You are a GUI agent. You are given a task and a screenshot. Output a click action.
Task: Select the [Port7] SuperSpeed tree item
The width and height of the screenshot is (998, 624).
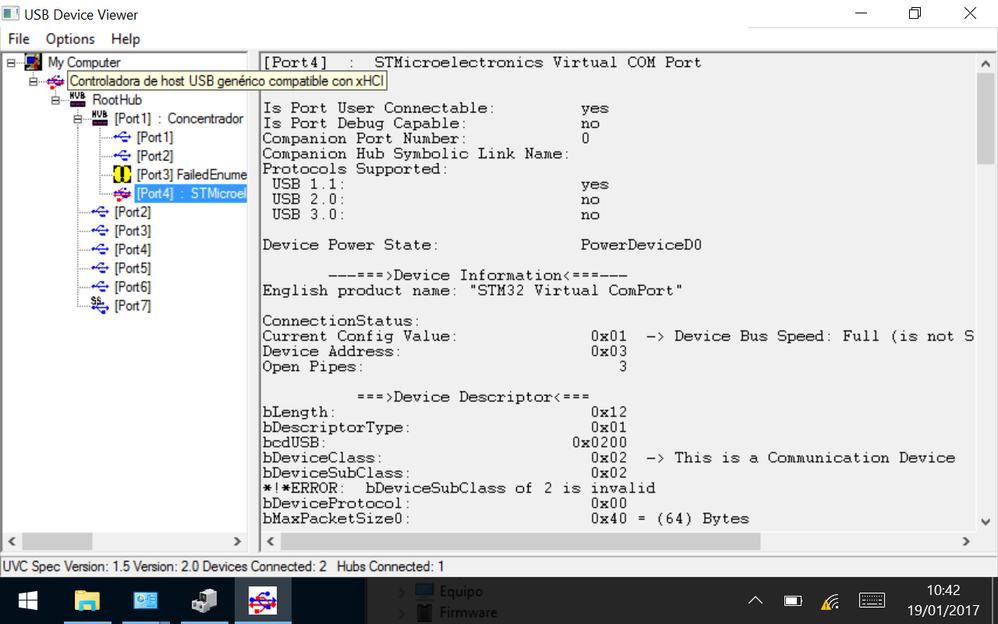[x=132, y=306]
